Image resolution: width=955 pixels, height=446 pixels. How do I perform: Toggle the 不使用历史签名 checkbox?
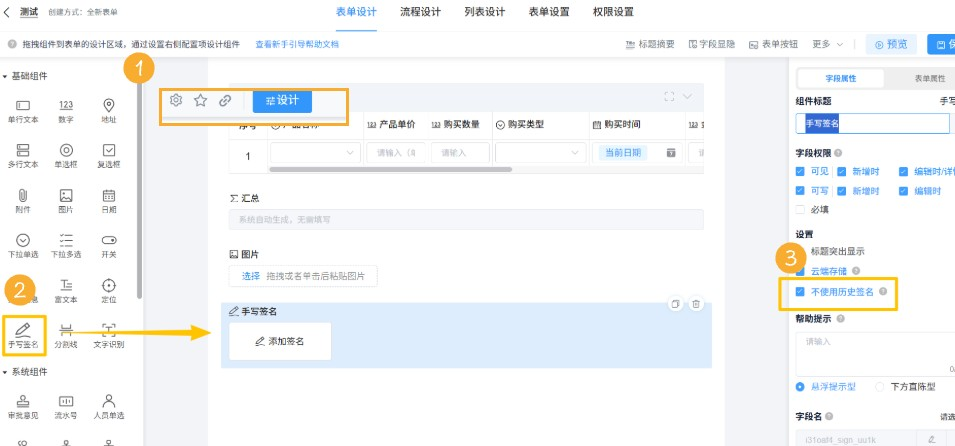click(x=800, y=292)
